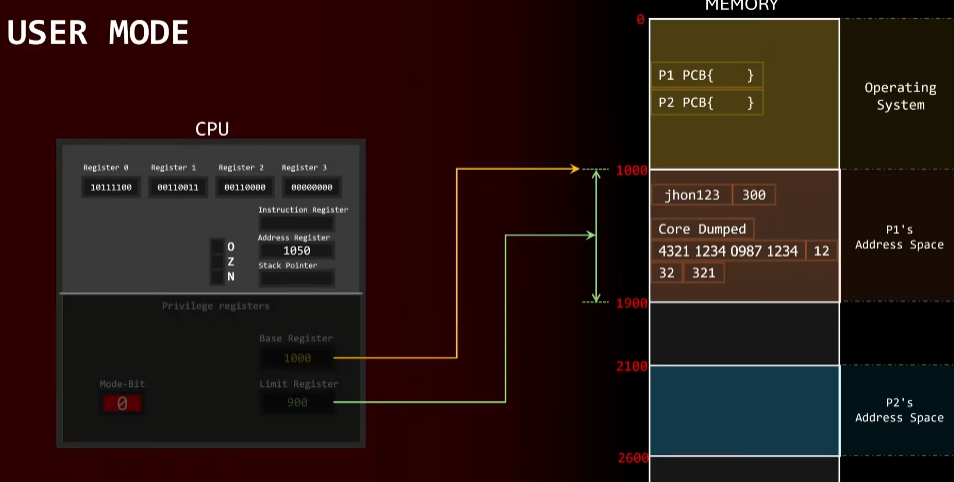
Task: Click the Register 1 label
Action: (x=173, y=167)
